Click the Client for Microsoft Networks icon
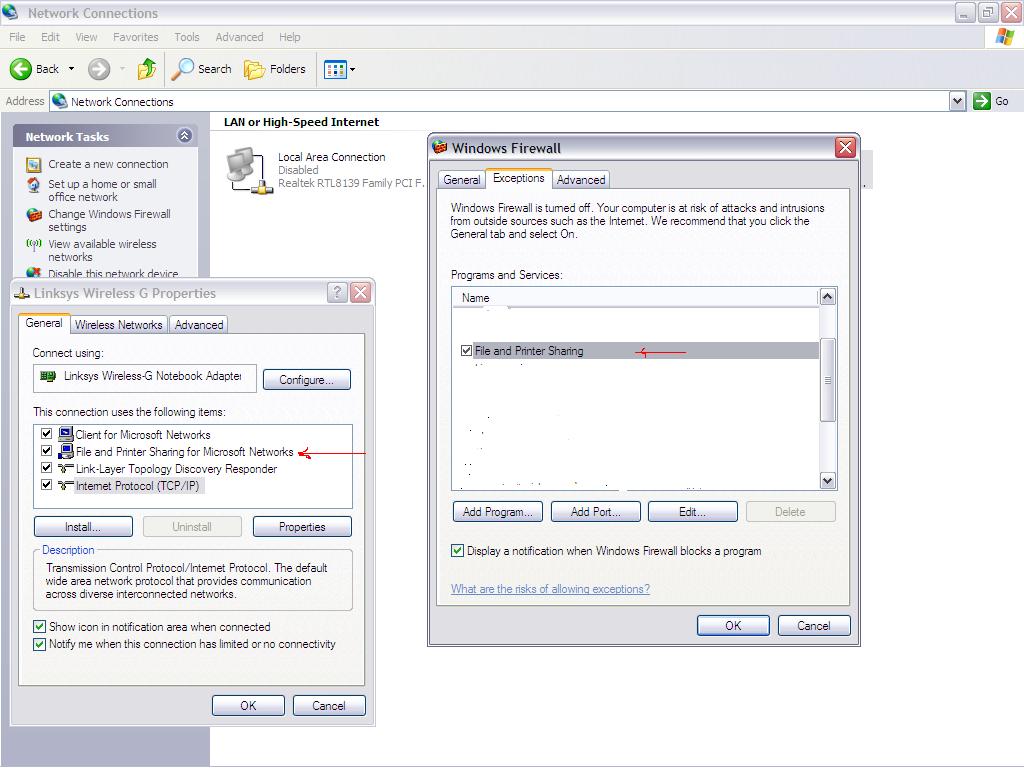 tap(65, 434)
